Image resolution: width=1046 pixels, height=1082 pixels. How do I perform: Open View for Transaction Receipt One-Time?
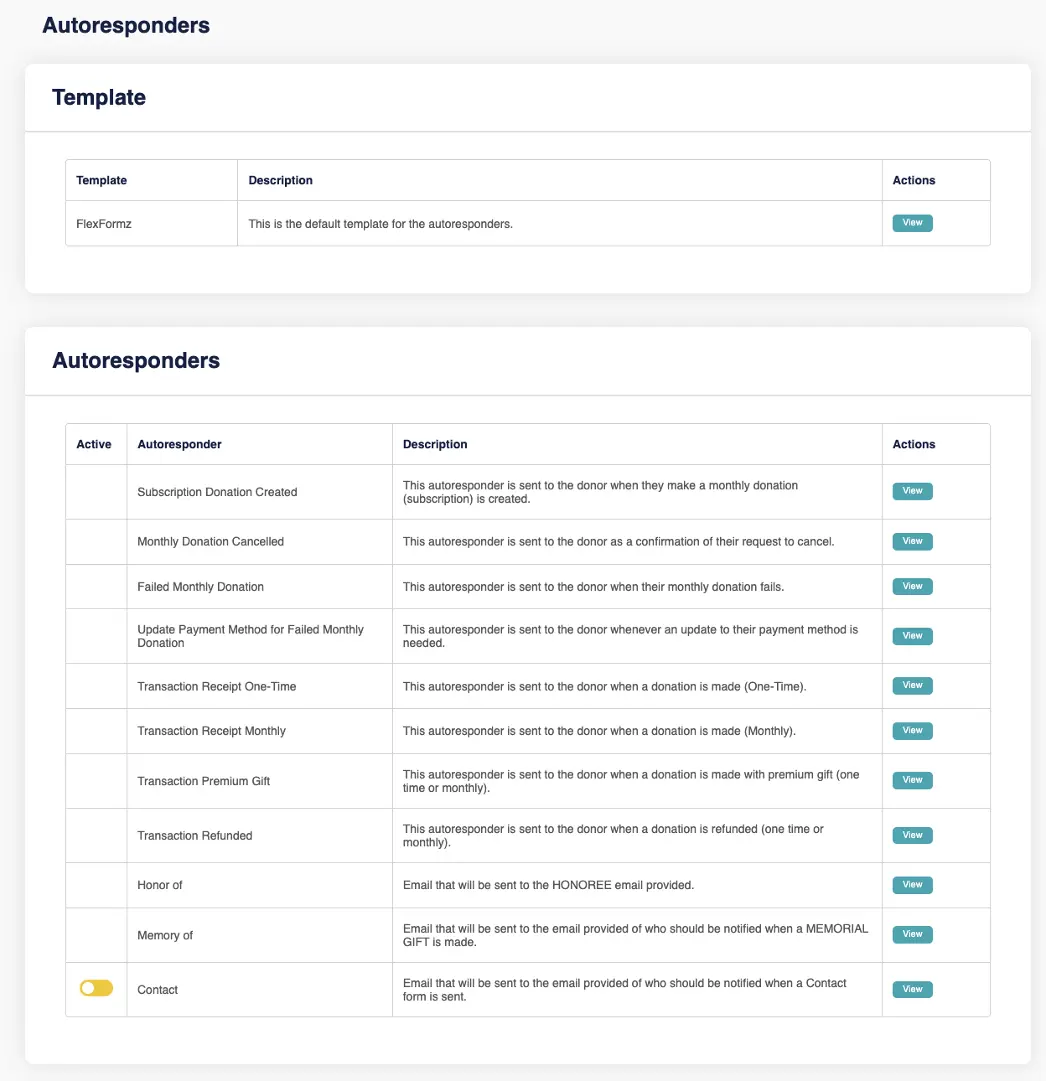912,686
